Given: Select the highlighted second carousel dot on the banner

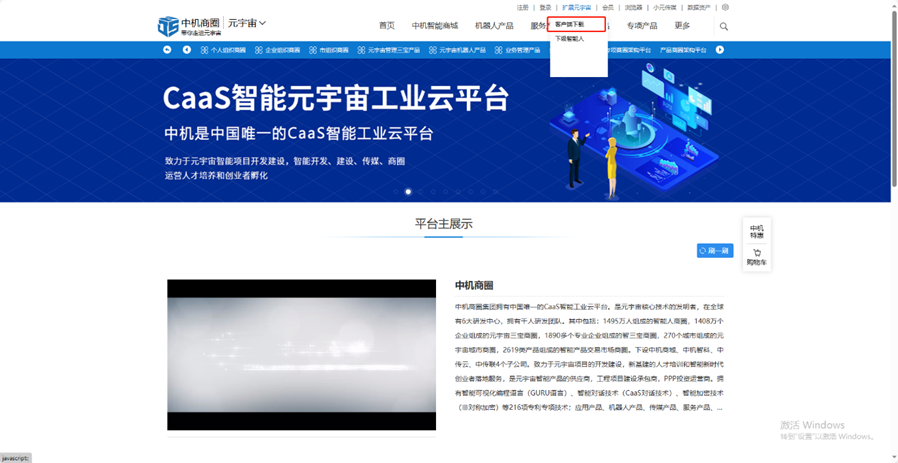Looking at the screenshot, I should click(408, 192).
